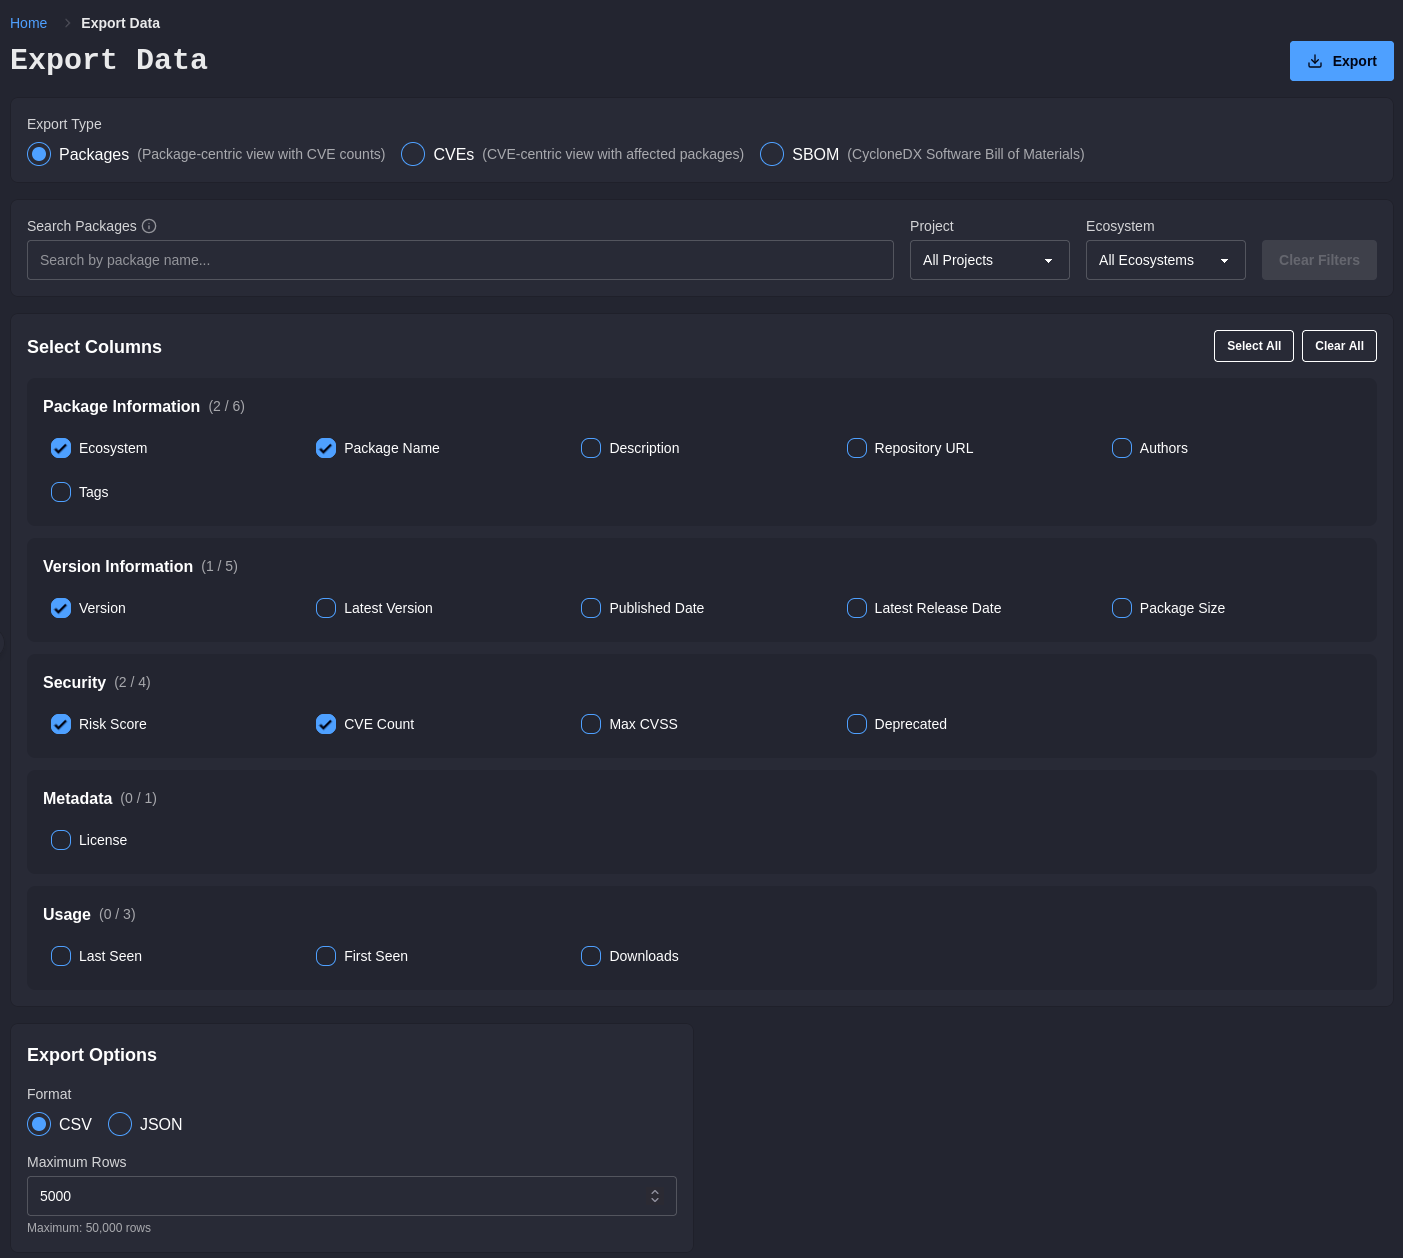Image resolution: width=1403 pixels, height=1258 pixels.
Task: Uncheck the Ecosystem column checkbox
Action: point(61,448)
